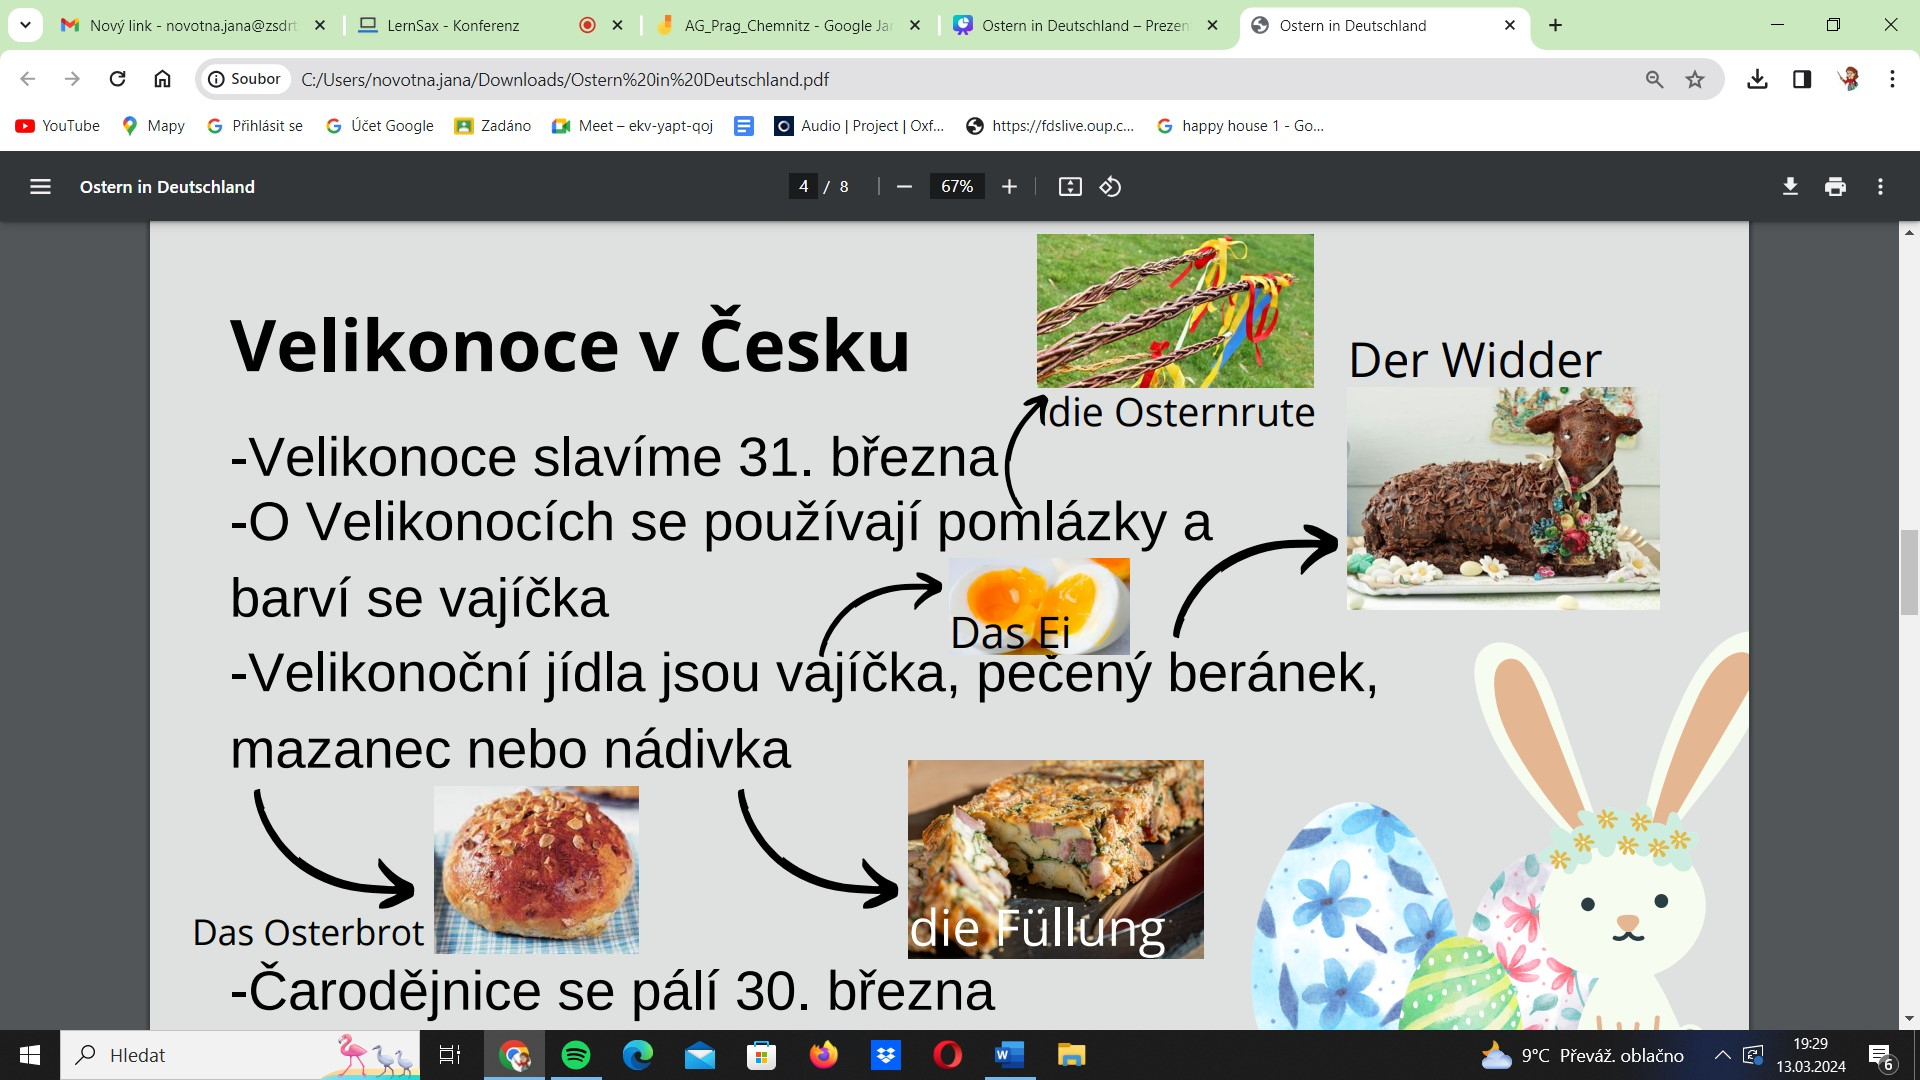Zoom in the PDF with plus button
This screenshot has width=1920, height=1080.
pyautogui.click(x=1009, y=187)
